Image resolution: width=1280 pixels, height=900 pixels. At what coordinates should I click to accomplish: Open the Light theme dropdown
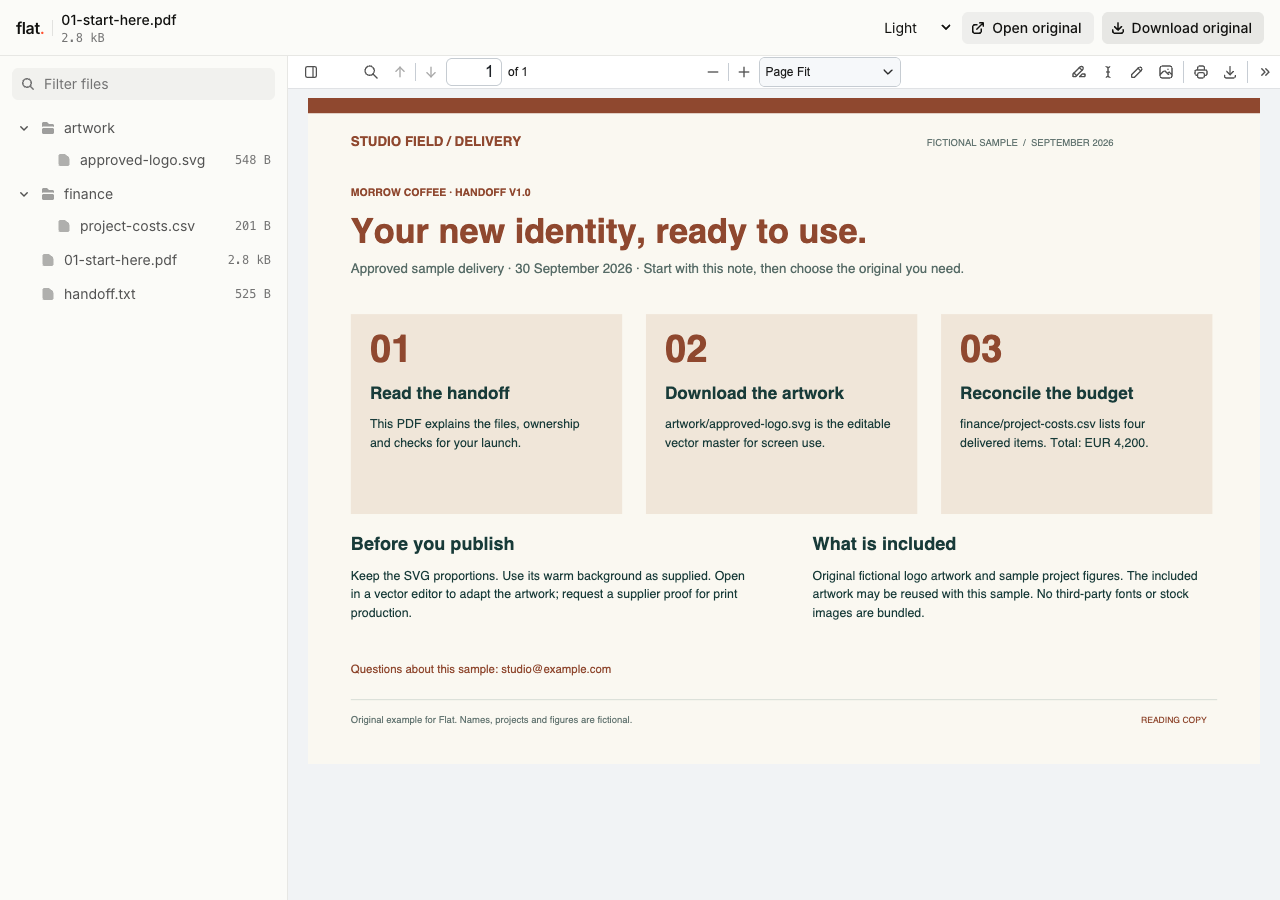point(915,28)
